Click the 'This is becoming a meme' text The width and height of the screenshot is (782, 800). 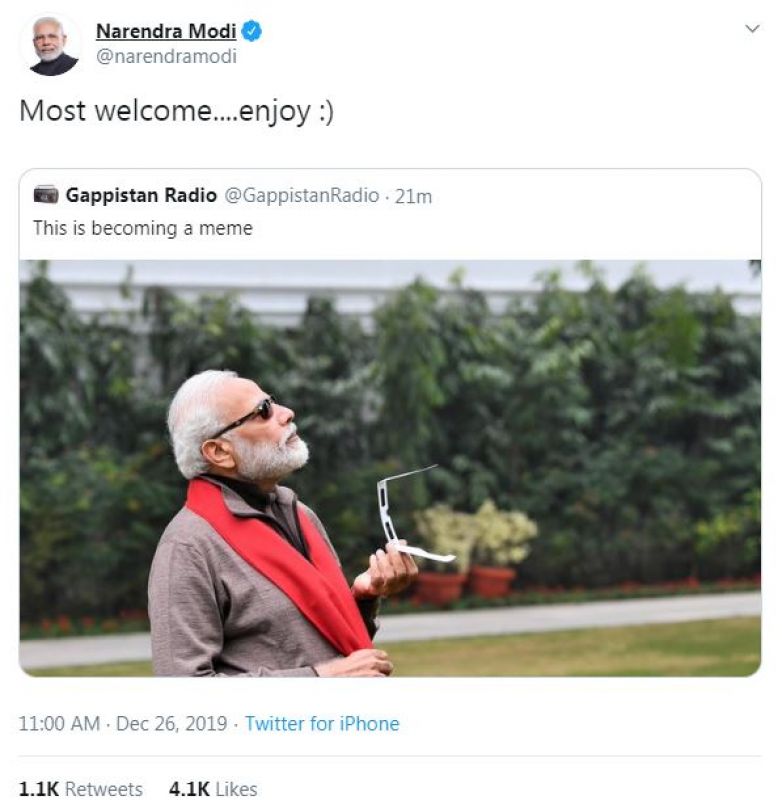(x=142, y=228)
